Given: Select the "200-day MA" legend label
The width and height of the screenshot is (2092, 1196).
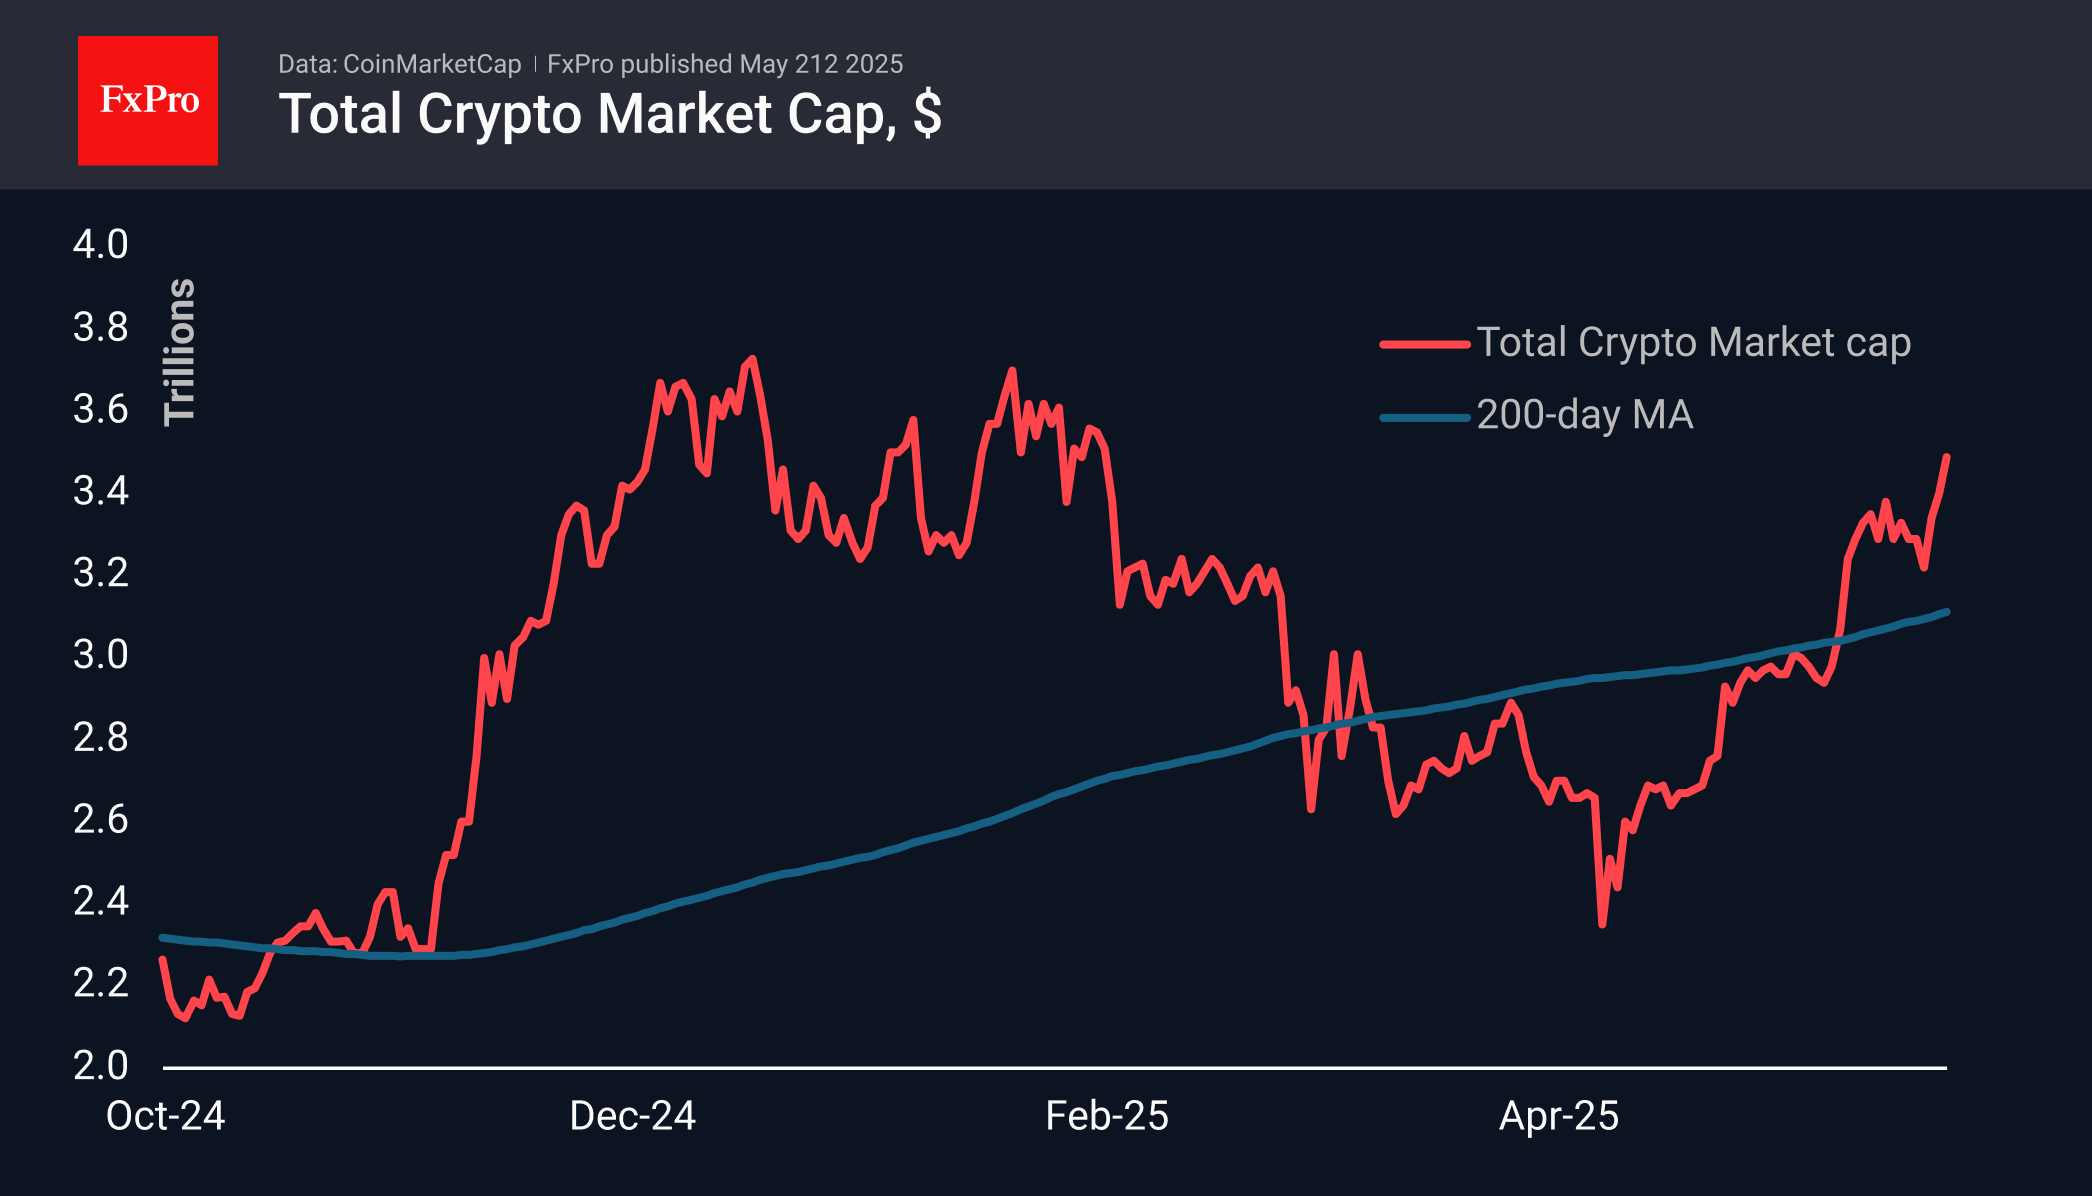Looking at the screenshot, I should [x=1585, y=415].
